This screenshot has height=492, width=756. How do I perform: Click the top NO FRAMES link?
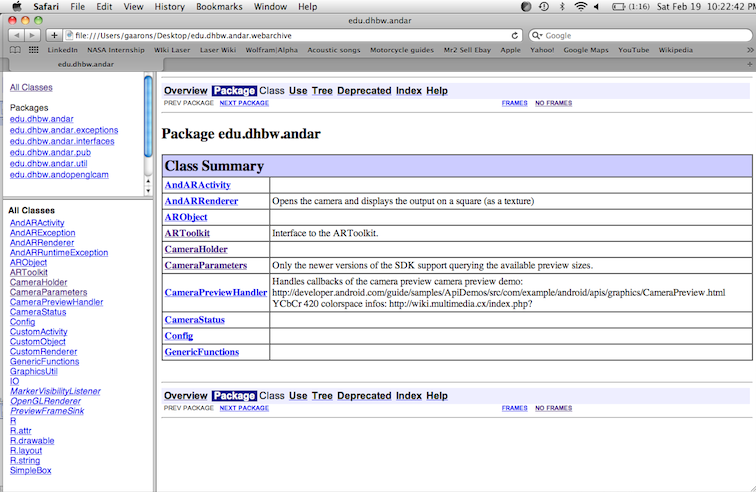coord(553,103)
